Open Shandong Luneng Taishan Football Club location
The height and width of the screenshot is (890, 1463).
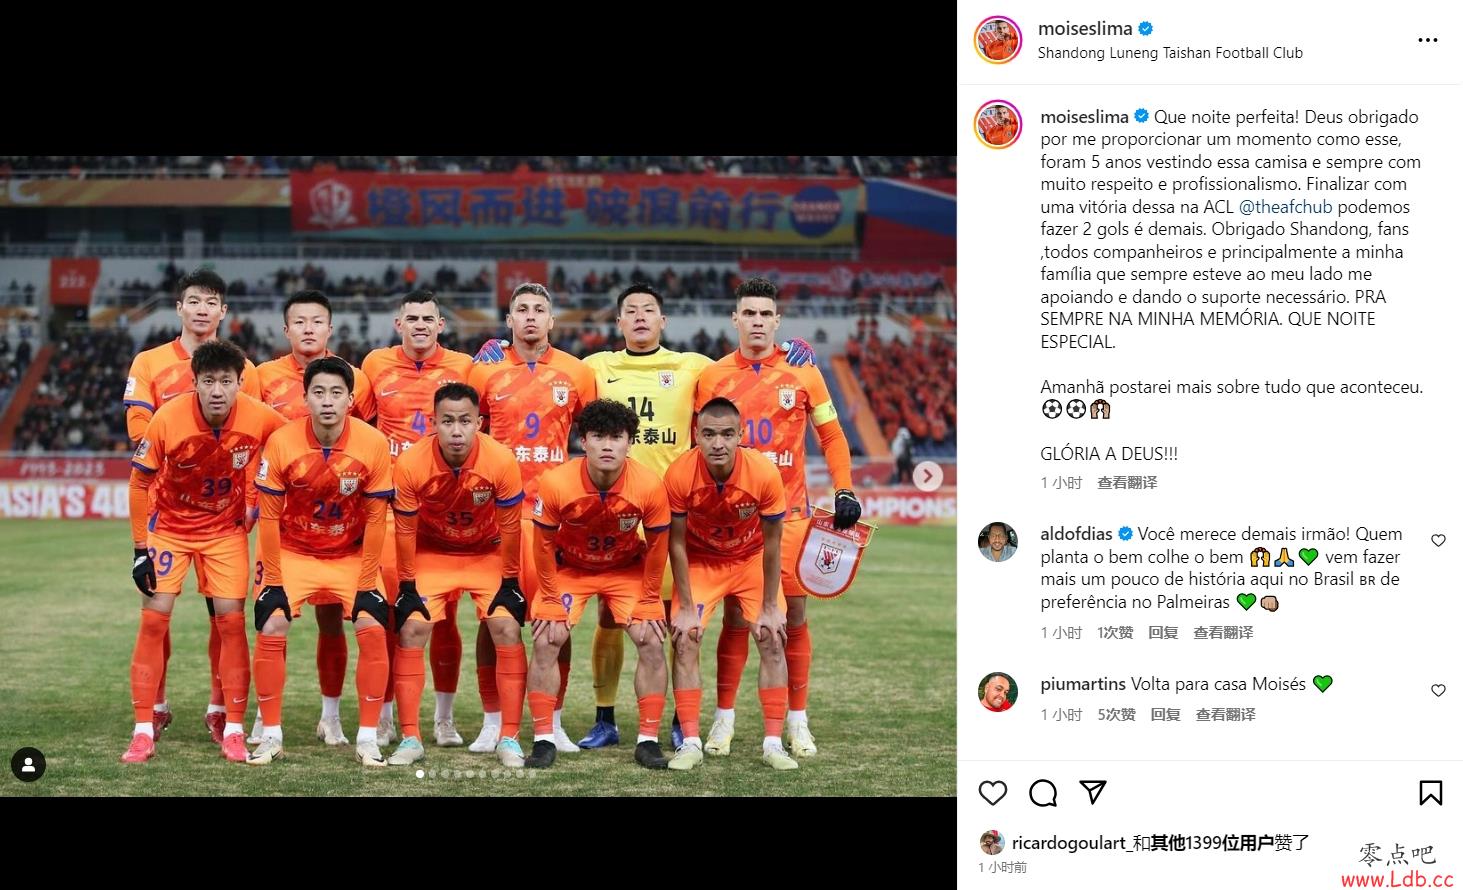tap(1170, 53)
